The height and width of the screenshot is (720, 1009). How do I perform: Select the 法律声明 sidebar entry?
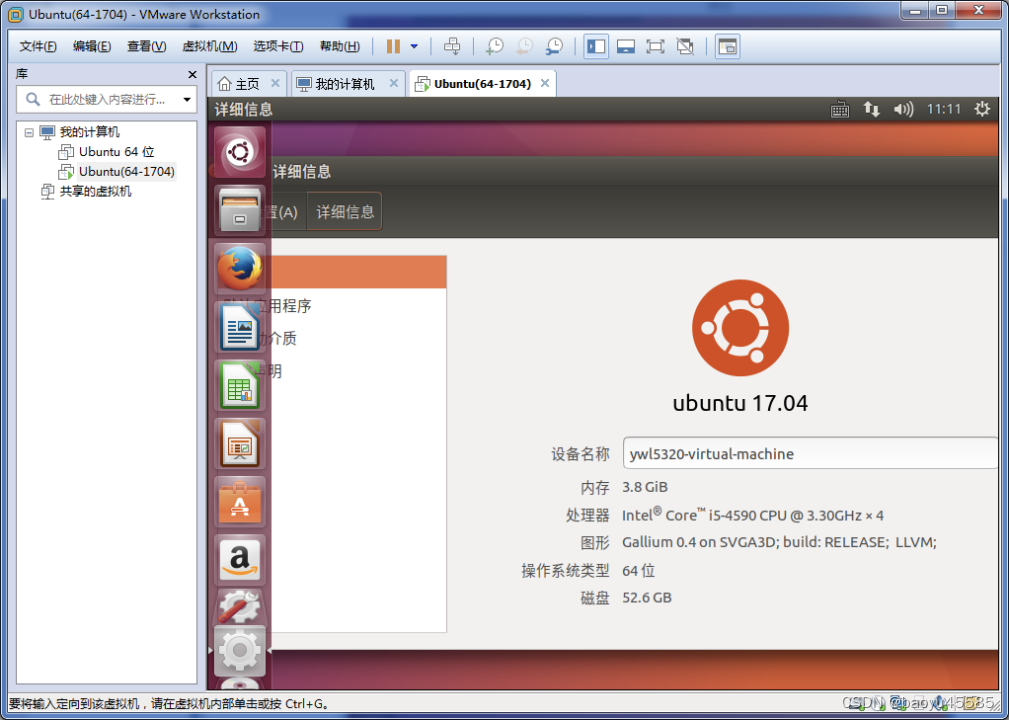358,371
